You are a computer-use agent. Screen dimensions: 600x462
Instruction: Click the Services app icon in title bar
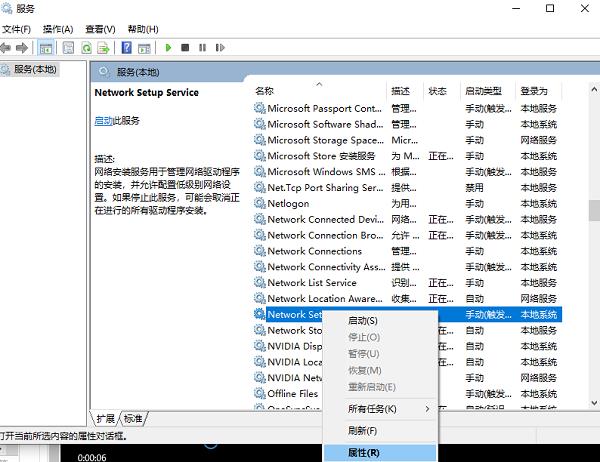click(x=7, y=8)
